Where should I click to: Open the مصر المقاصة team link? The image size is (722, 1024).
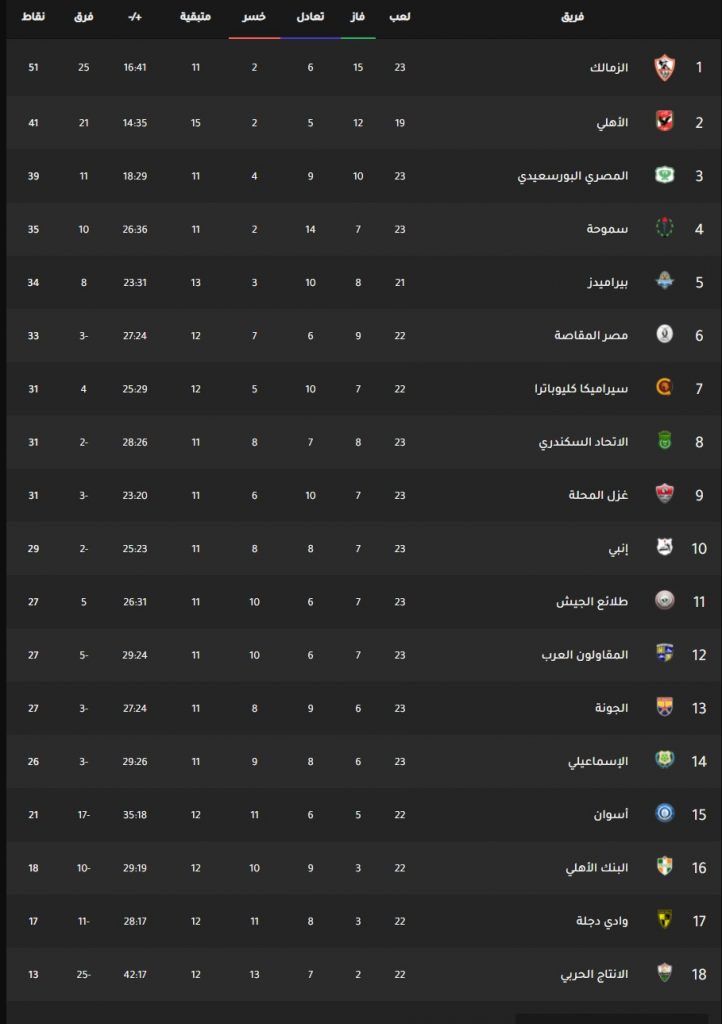click(591, 336)
